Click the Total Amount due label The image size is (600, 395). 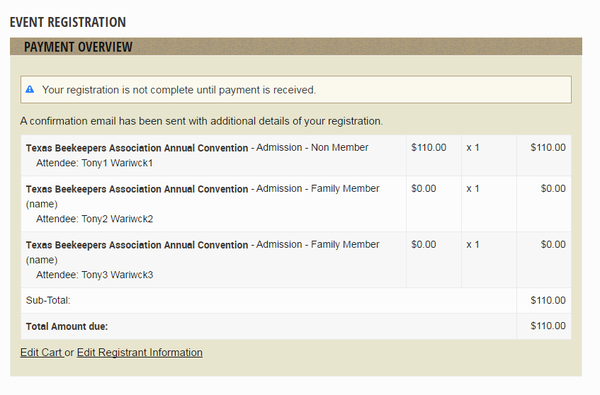tap(67, 326)
